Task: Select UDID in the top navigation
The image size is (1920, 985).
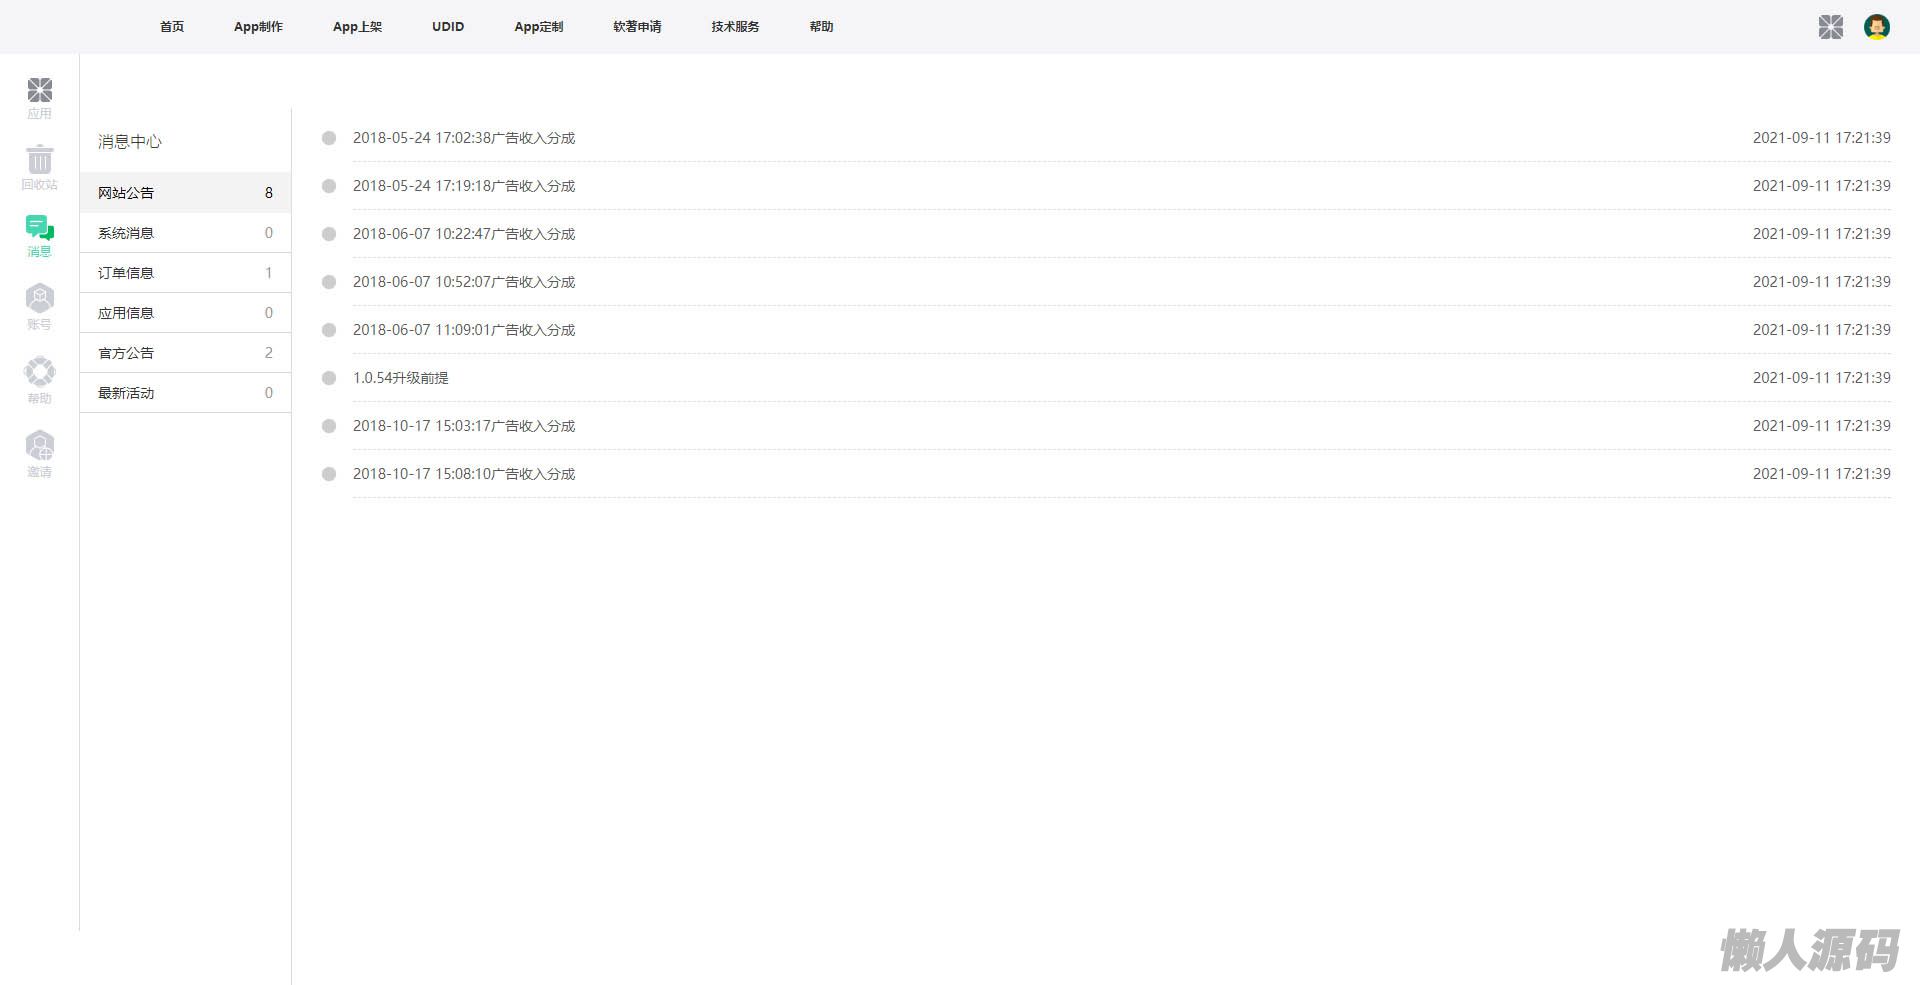Action: [x=448, y=27]
